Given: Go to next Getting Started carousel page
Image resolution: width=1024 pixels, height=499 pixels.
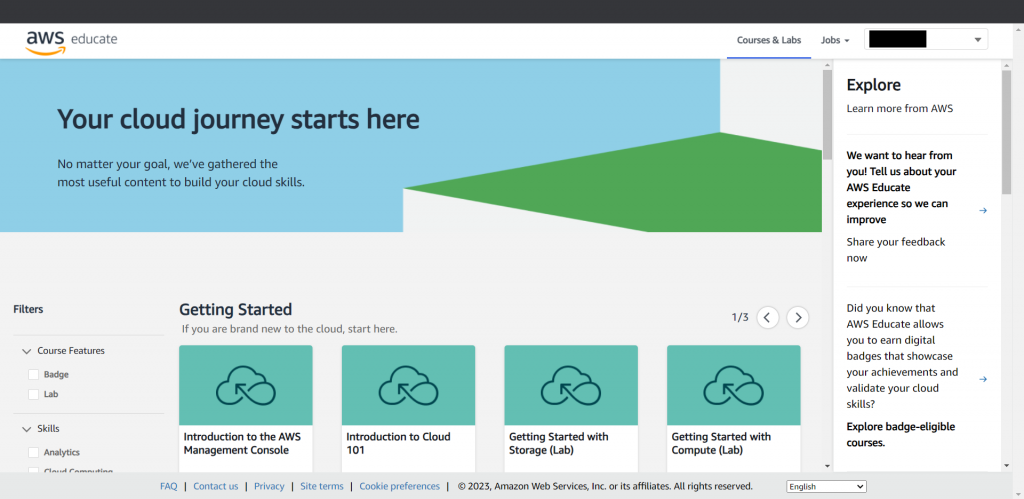Looking at the screenshot, I should coord(798,317).
